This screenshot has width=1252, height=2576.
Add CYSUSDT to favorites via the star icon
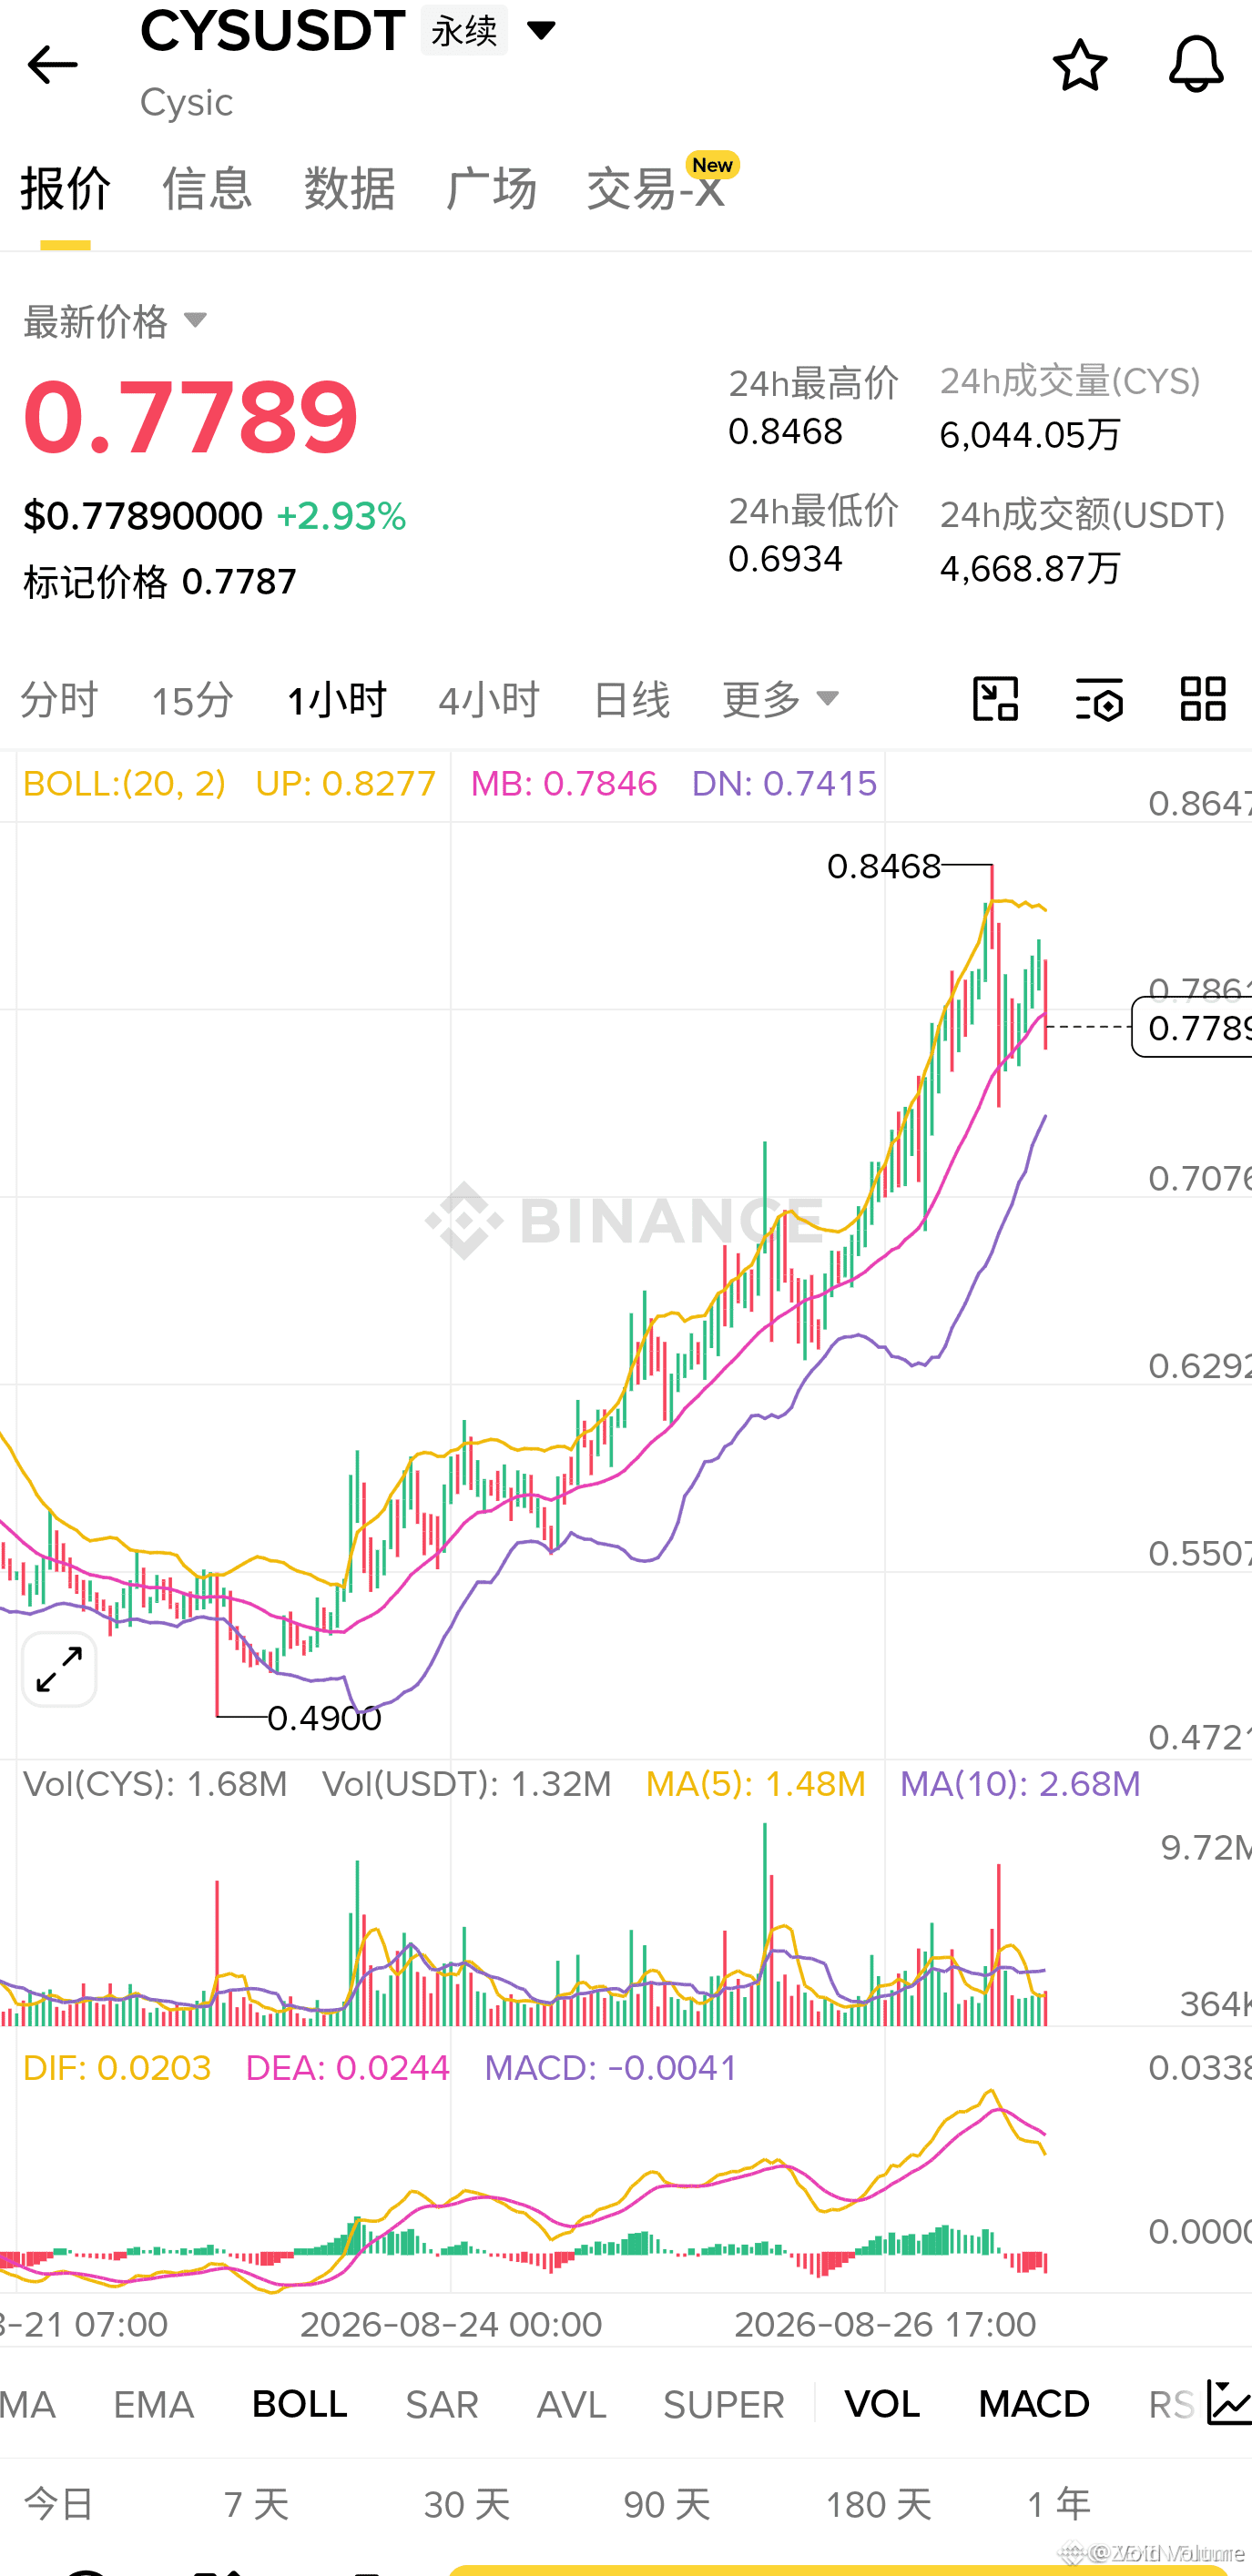pyautogui.click(x=1080, y=65)
